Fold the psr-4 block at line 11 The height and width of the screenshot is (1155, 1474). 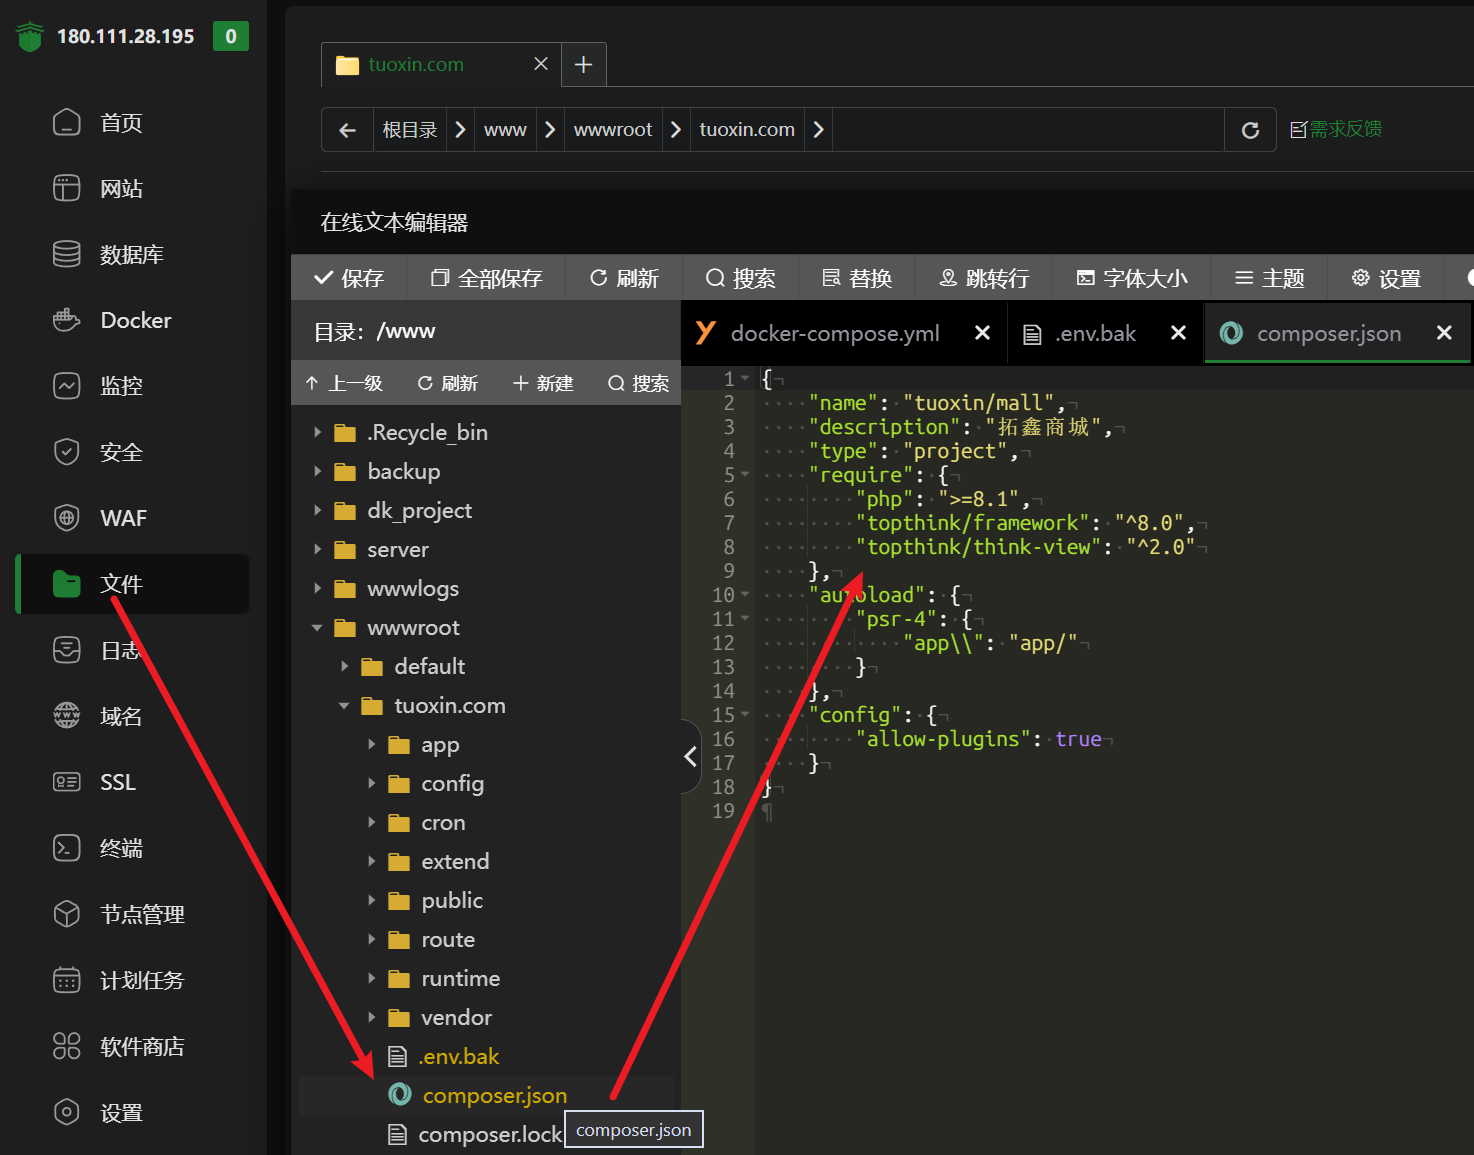(x=745, y=619)
